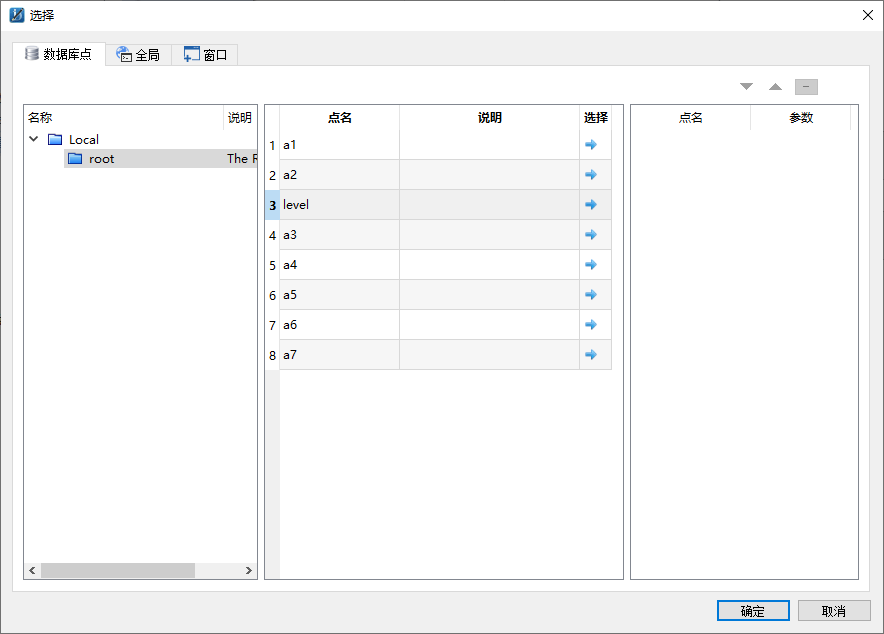This screenshot has height=634, width=884.
Task: Open the 数据库点 tab
Action: click(x=59, y=54)
